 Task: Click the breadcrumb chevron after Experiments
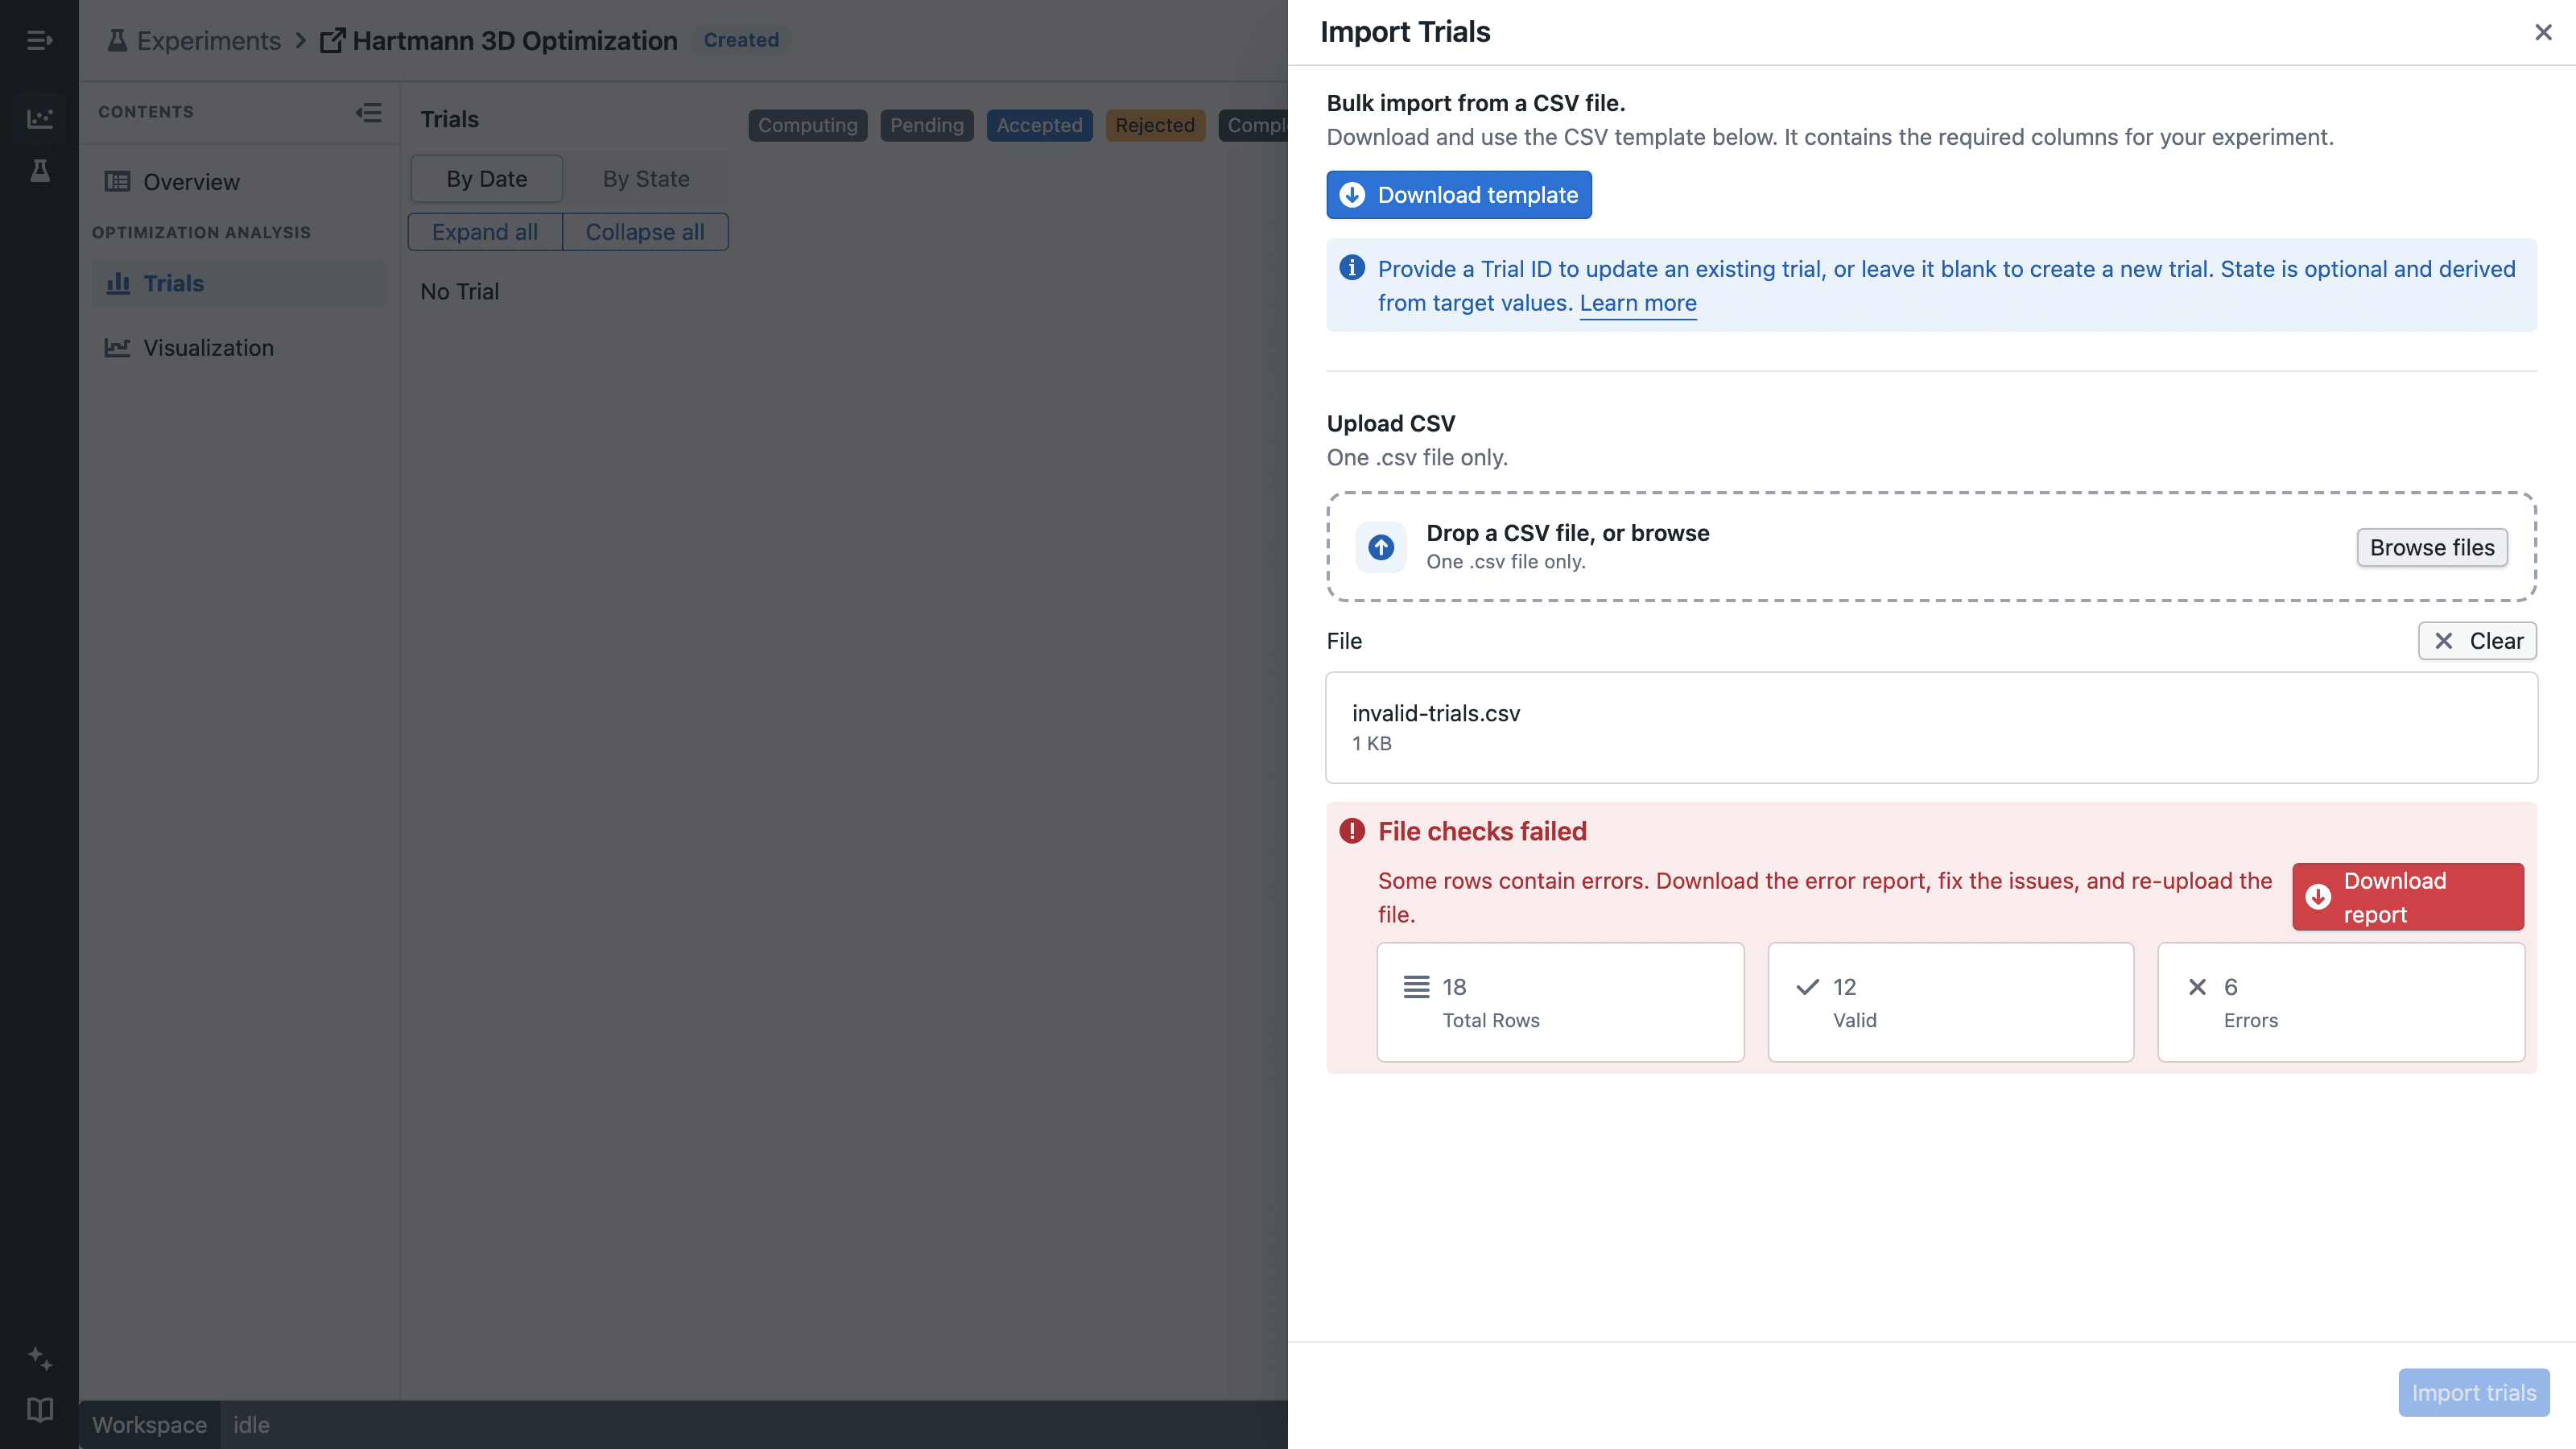300,40
